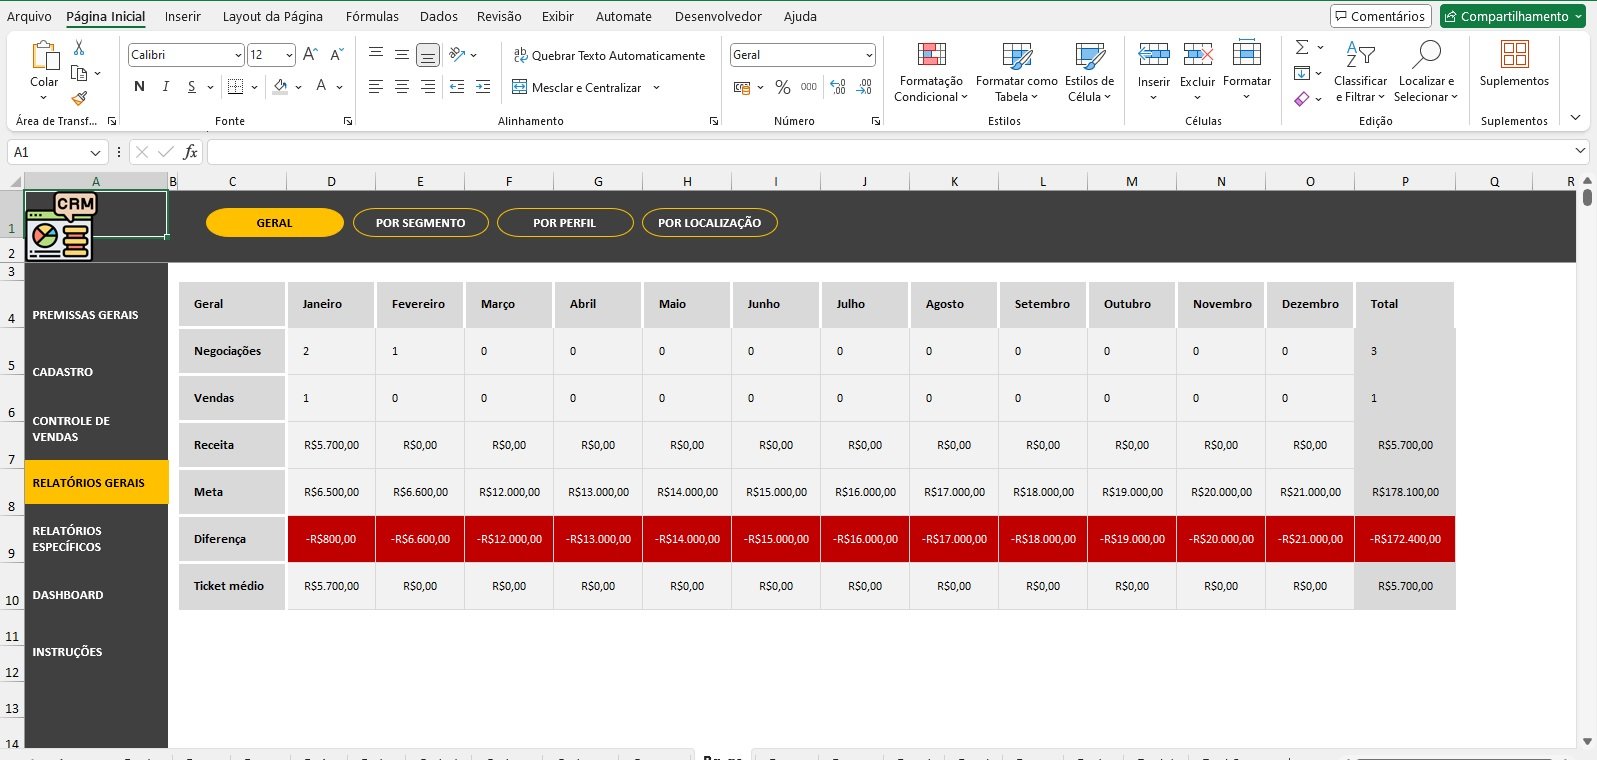Click the Format Painter brush icon
1597x760 pixels.
pos(79,98)
